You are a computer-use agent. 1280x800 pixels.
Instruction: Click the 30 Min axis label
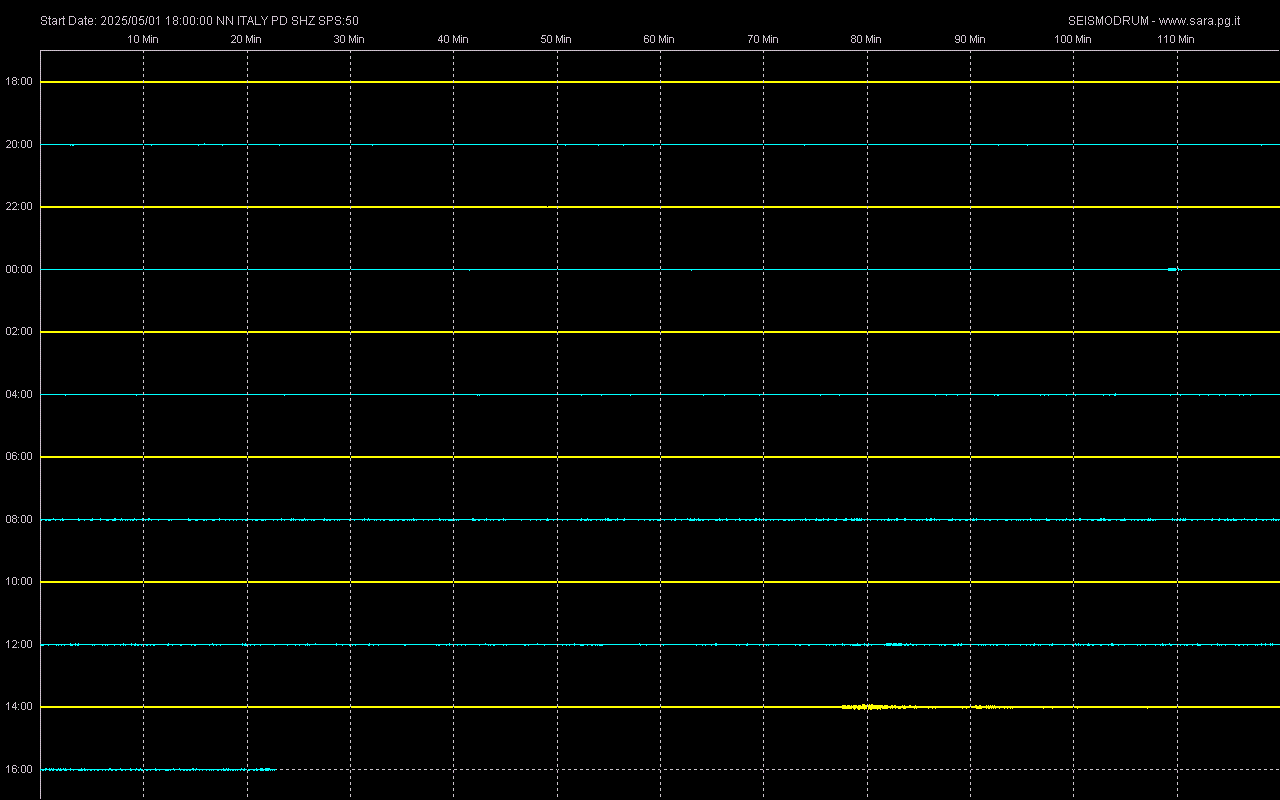coord(349,39)
